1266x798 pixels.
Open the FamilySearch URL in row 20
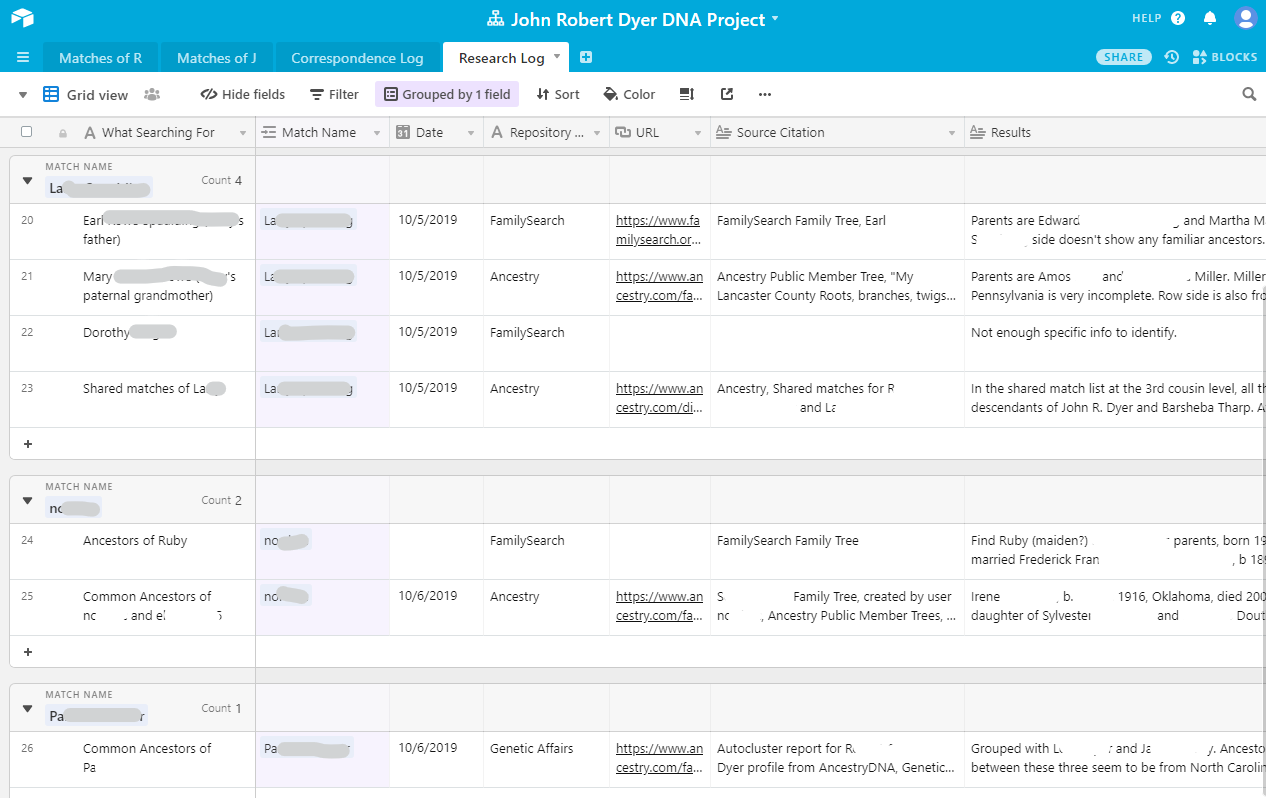[658, 230]
